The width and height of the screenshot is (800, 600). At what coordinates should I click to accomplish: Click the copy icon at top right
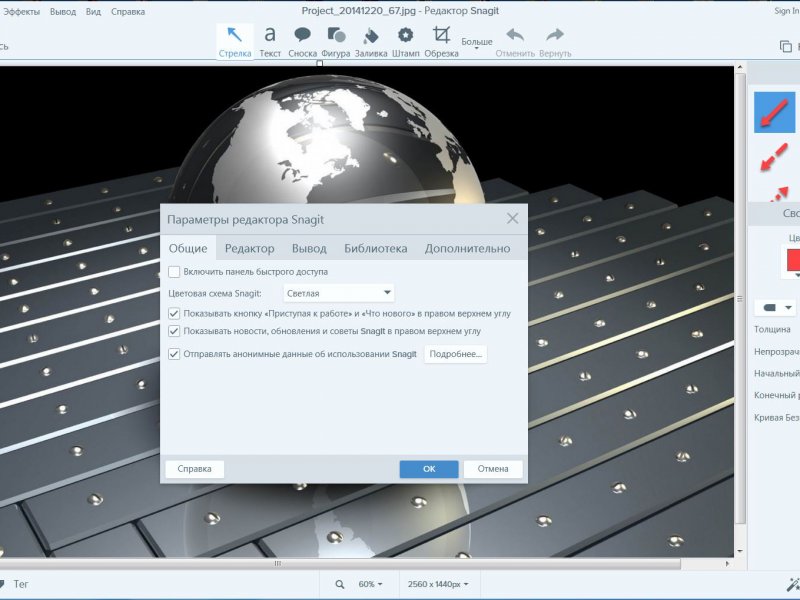point(786,46)
